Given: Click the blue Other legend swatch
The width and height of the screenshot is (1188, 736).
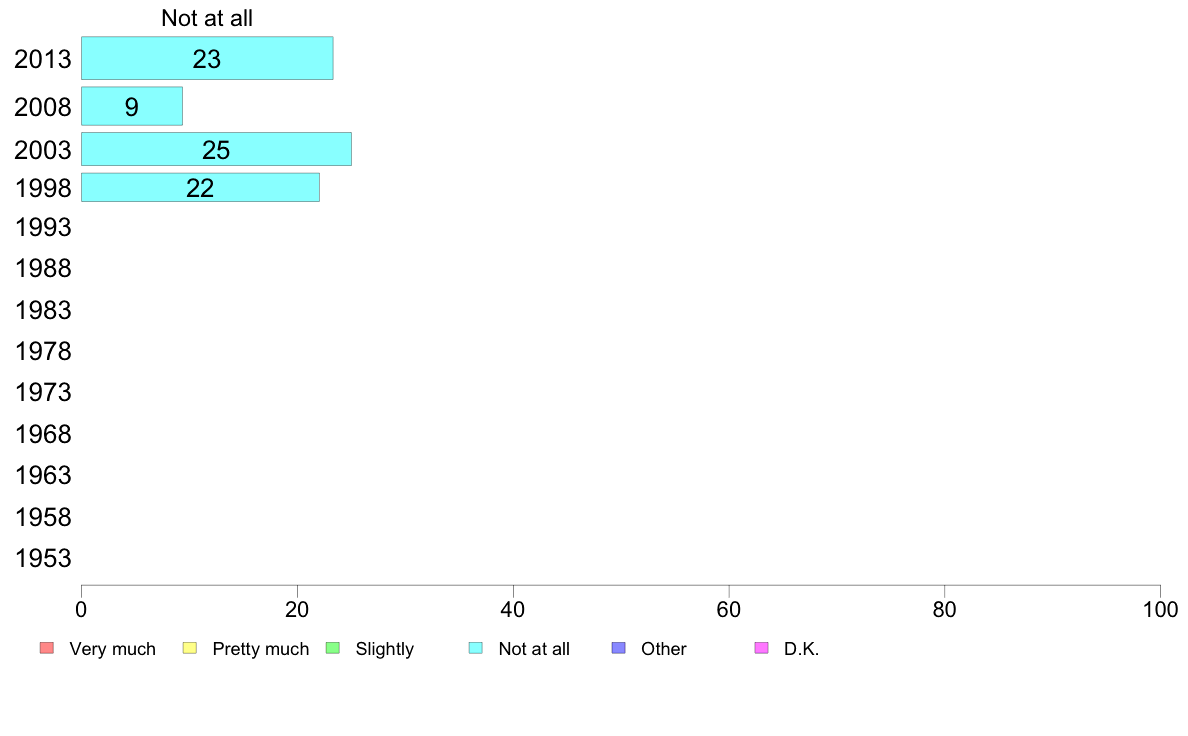Looking at the screenshot, I should point(619,648).
